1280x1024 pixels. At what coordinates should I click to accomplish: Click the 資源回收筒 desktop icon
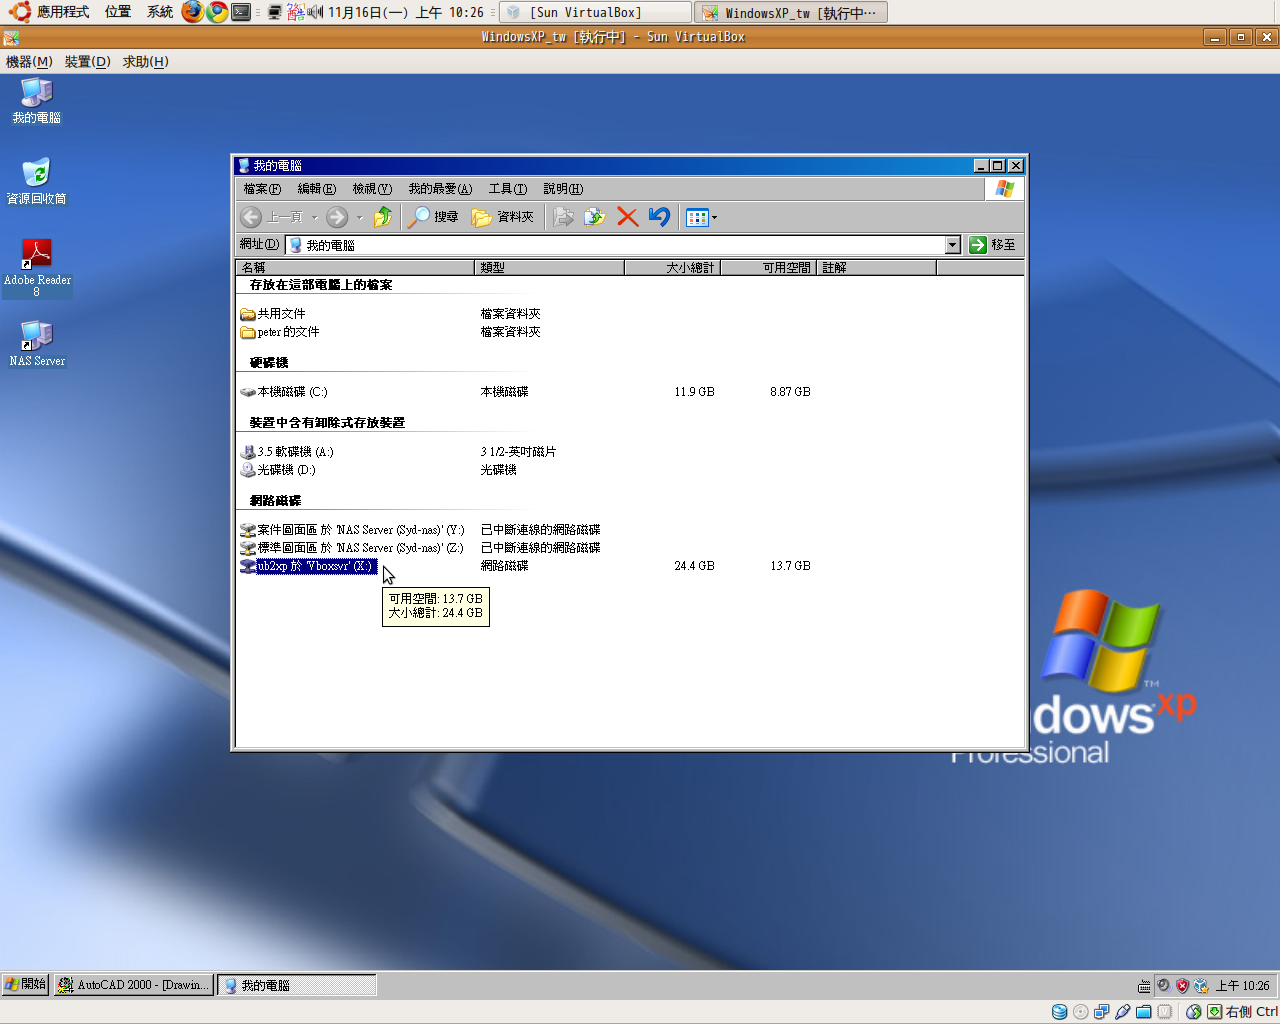point(37,181)
